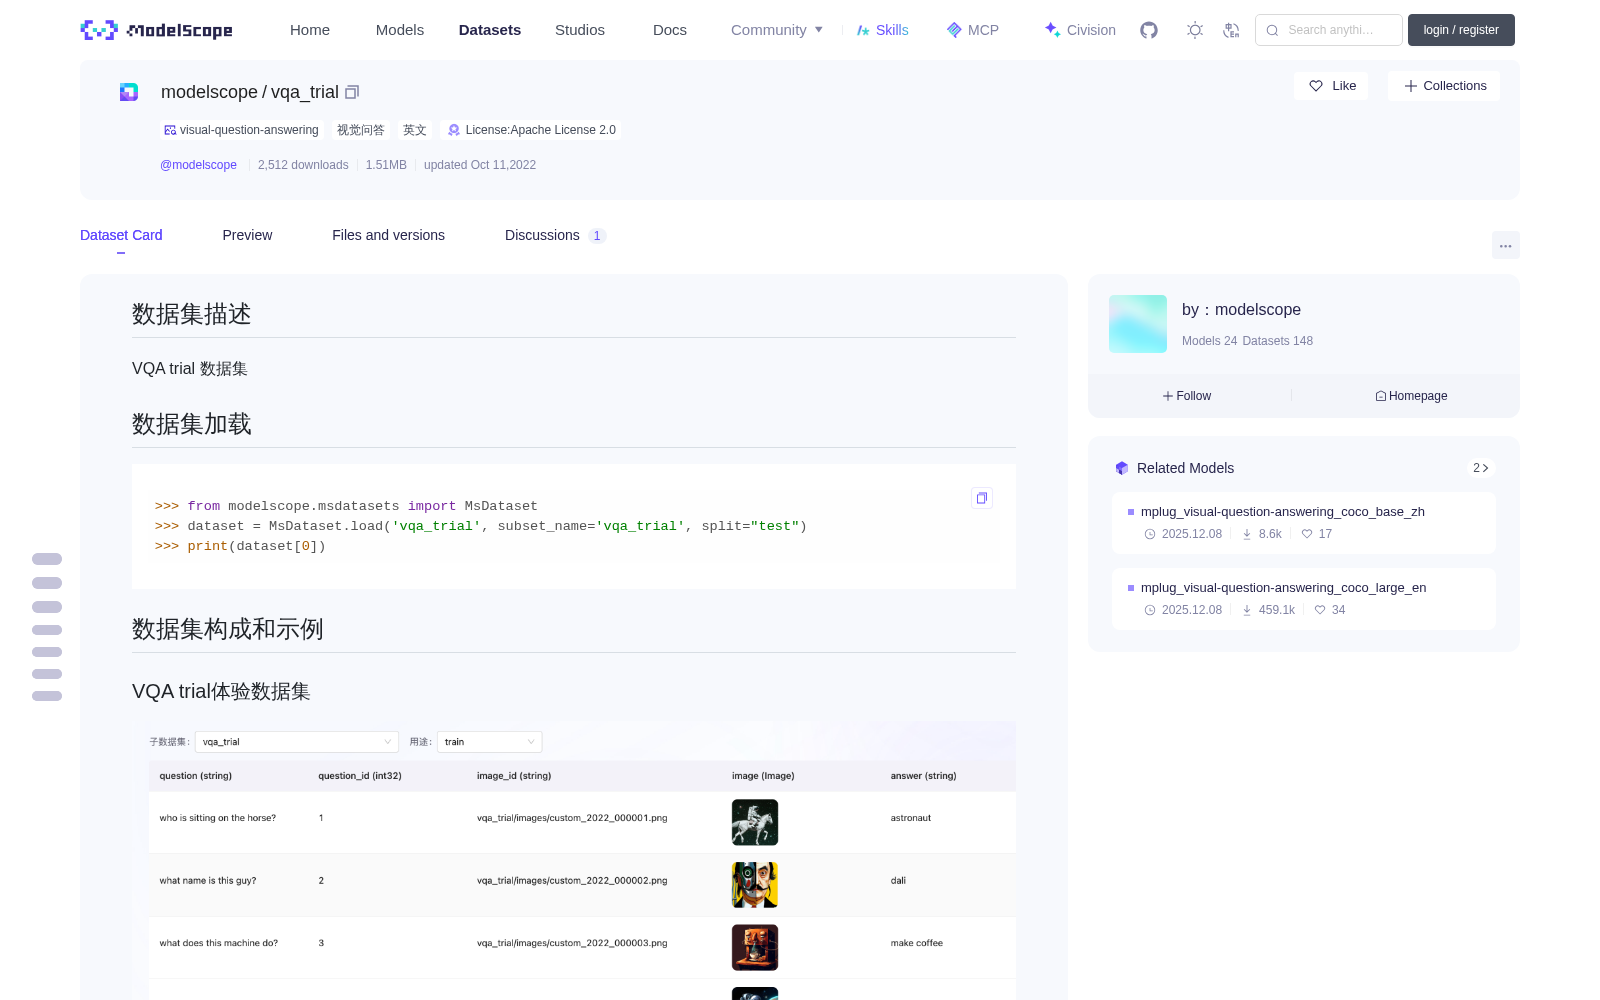Like the vqa_trial dataset

(x=1332, y=86)
